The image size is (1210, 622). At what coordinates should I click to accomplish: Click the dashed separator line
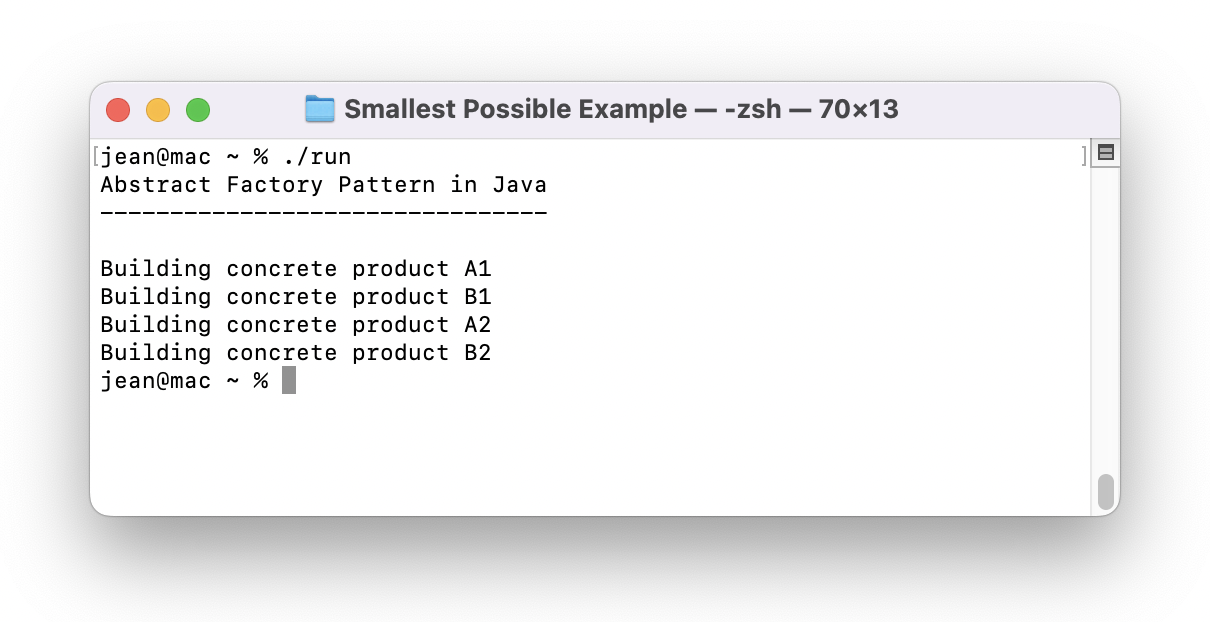tap(324, 213)
